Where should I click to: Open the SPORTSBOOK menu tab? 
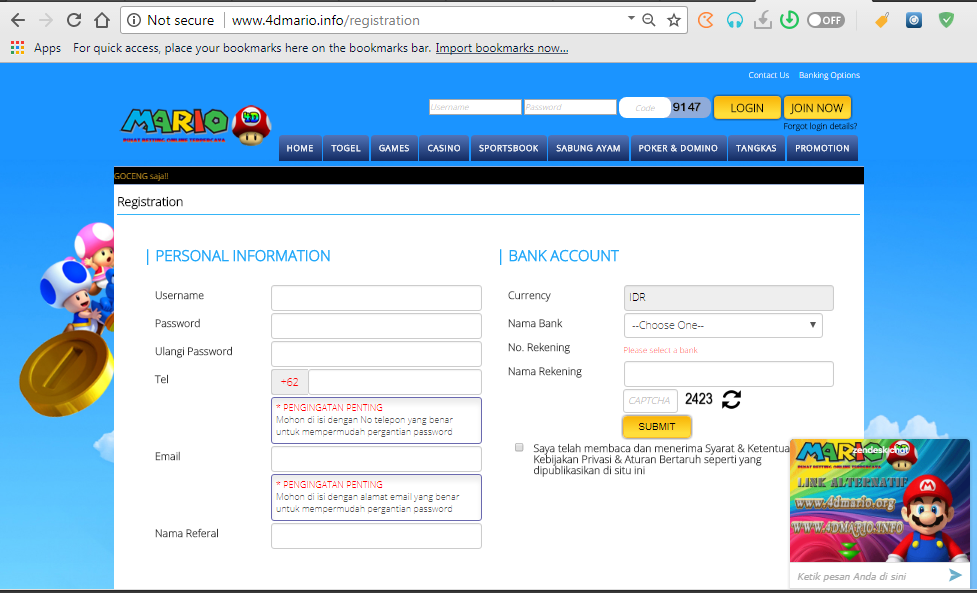(x=508, y=148)
